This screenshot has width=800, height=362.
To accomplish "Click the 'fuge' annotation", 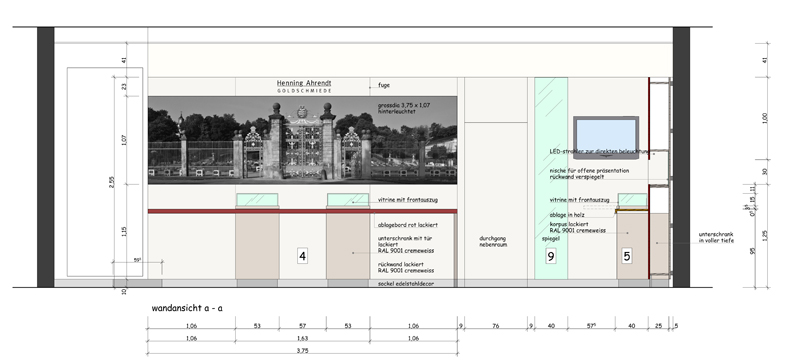I will [x=384, y=85].
